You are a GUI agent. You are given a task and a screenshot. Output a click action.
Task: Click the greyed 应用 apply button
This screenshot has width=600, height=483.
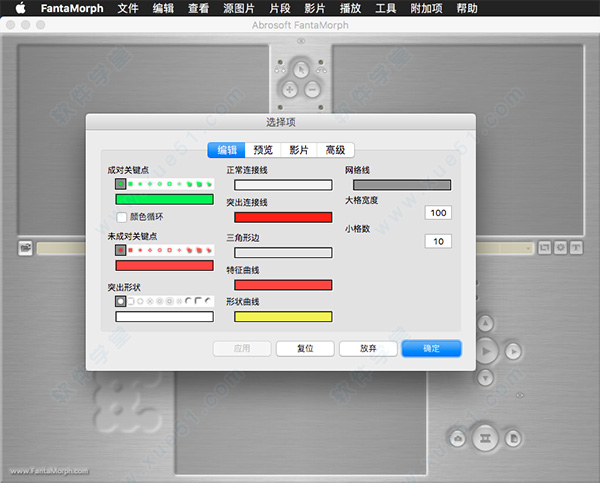(x=242, y=349)
